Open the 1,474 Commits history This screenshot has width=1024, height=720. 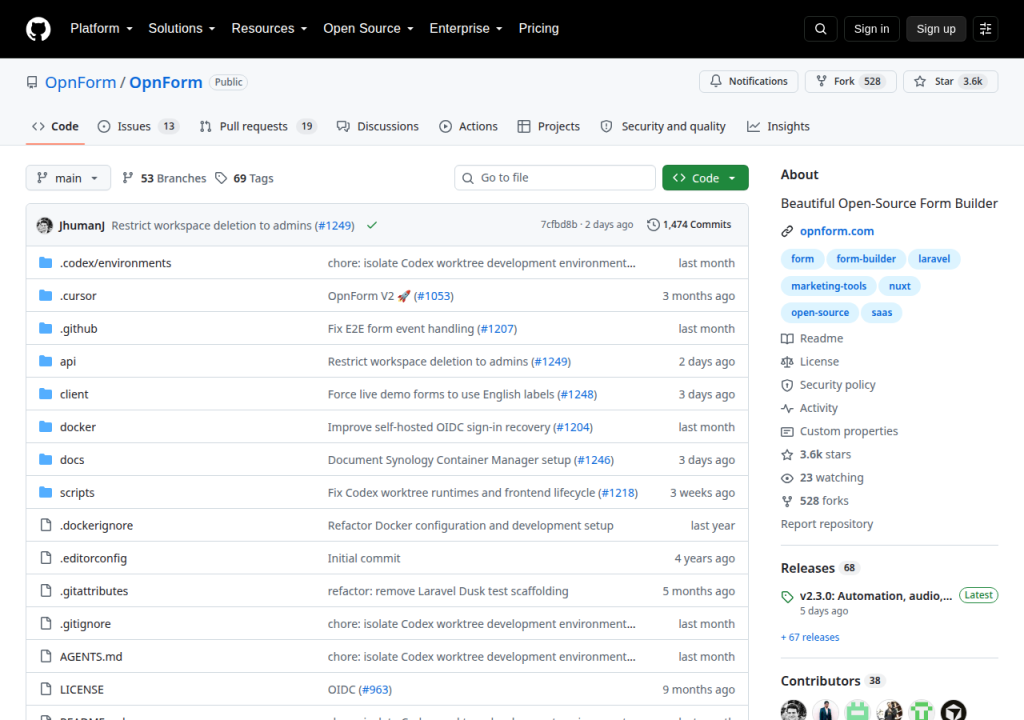click(x=689, y=225)
